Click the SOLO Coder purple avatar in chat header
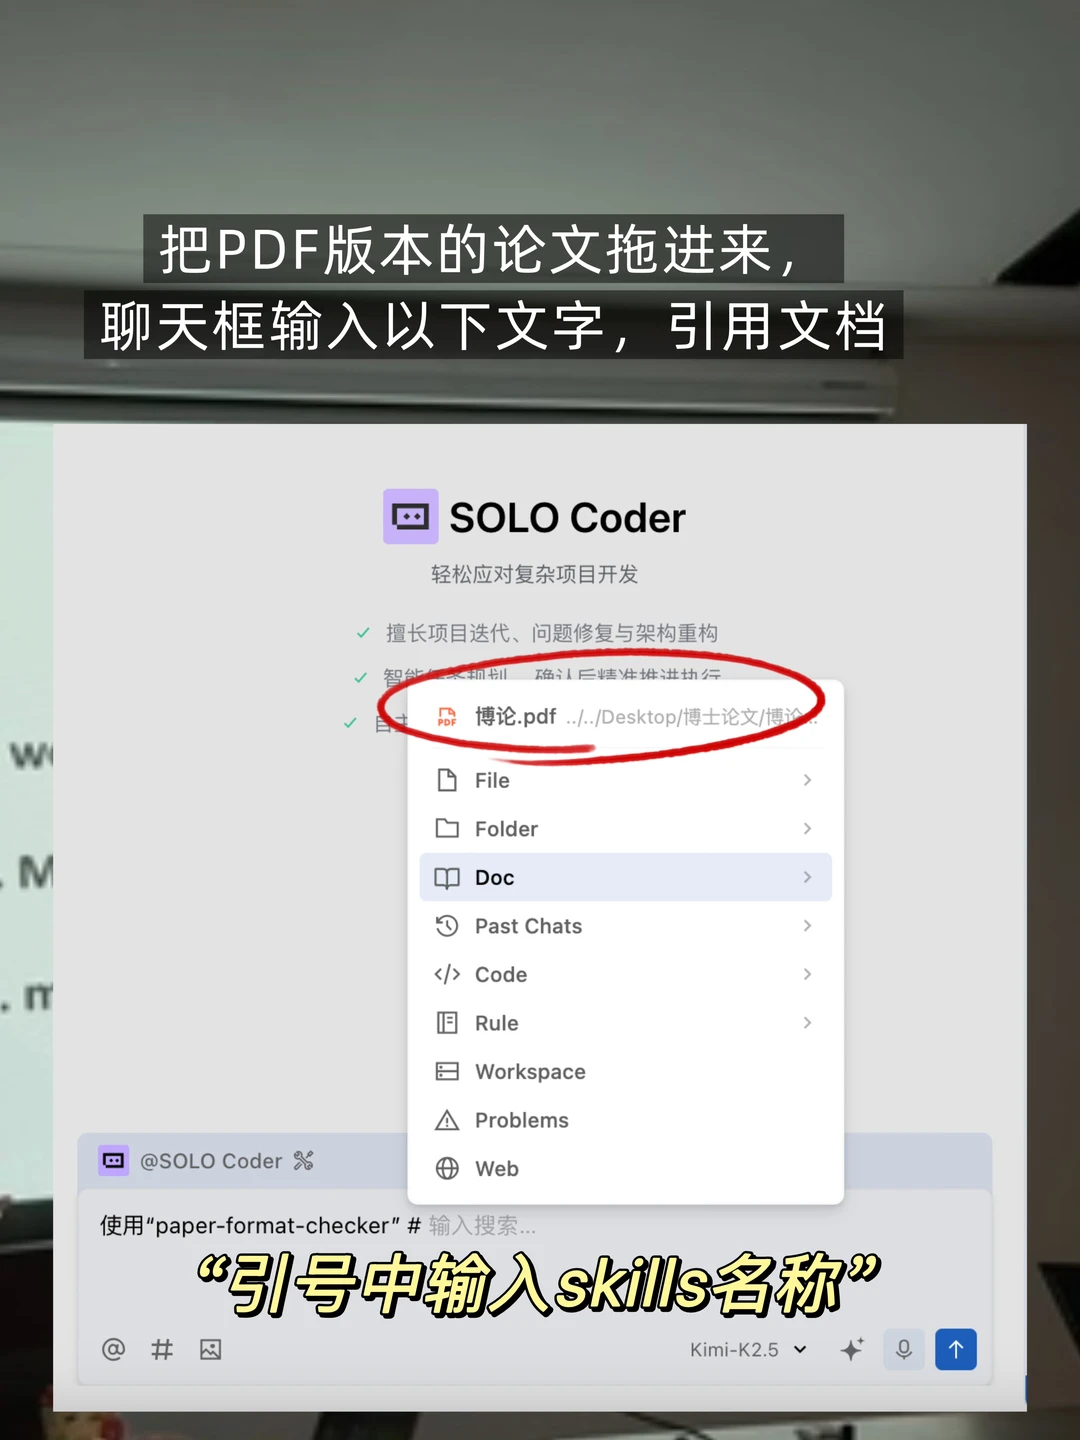Image resolution: width=1080 pixels, height=1440 pixels. (x=114, y=1160)
